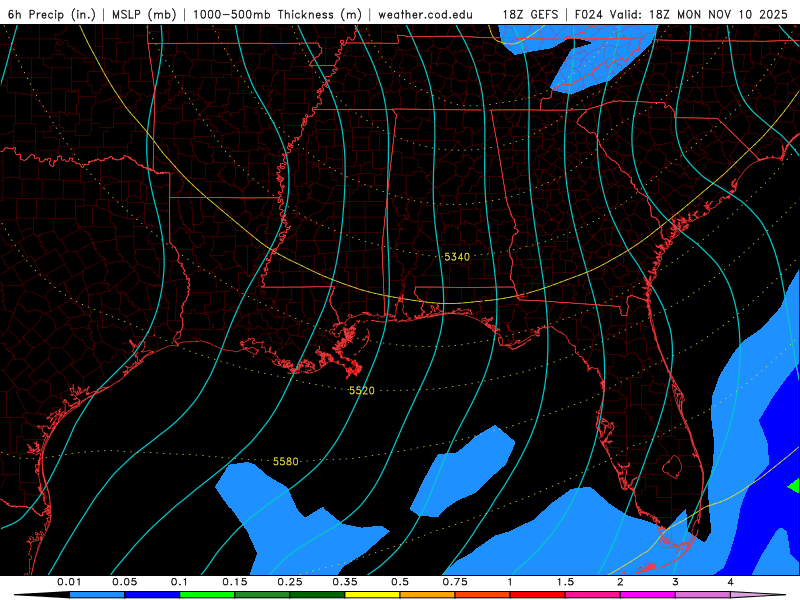Click the 'F024 Valid: 18Z MON NOV 10 2025' text
800x600 pixels.
[681, 14]
